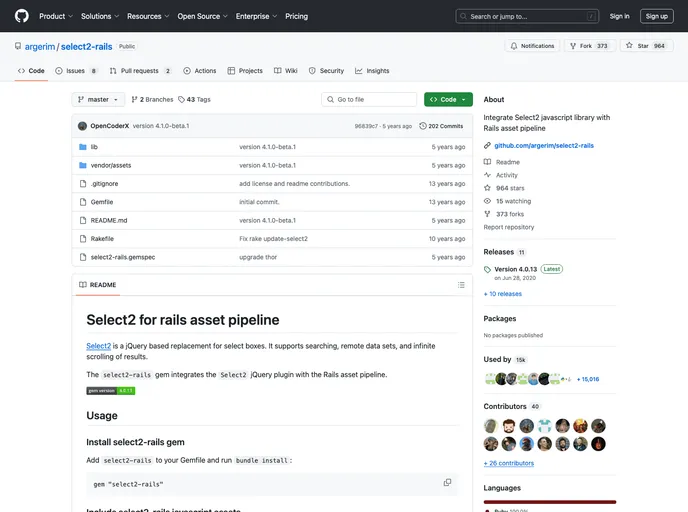This screenshot has height=512, width=688.
Task: Click the .gitignore file icon
Action: (82, 184)
